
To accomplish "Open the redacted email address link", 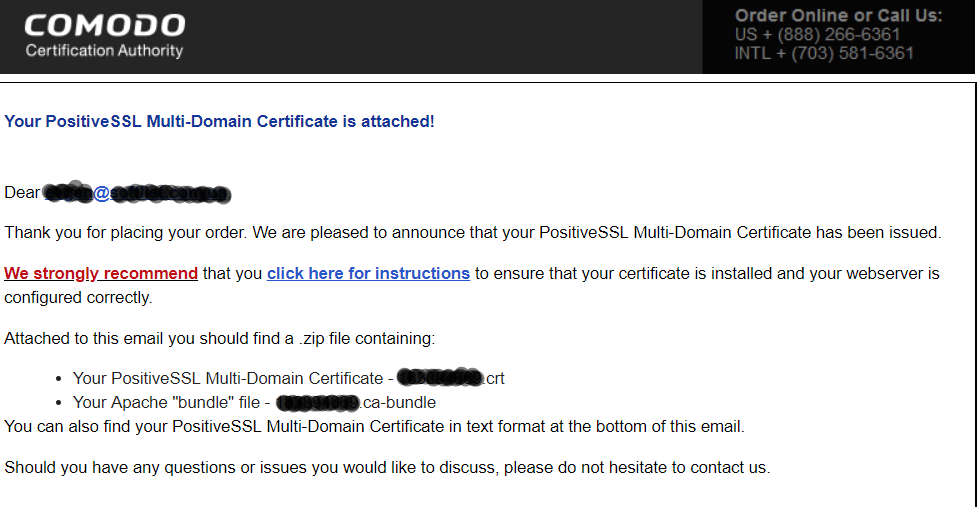I will click(137, 193).
